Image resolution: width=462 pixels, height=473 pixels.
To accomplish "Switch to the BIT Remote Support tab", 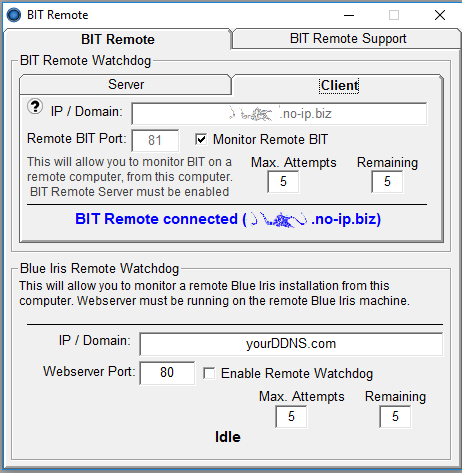I will click(347, 39).
